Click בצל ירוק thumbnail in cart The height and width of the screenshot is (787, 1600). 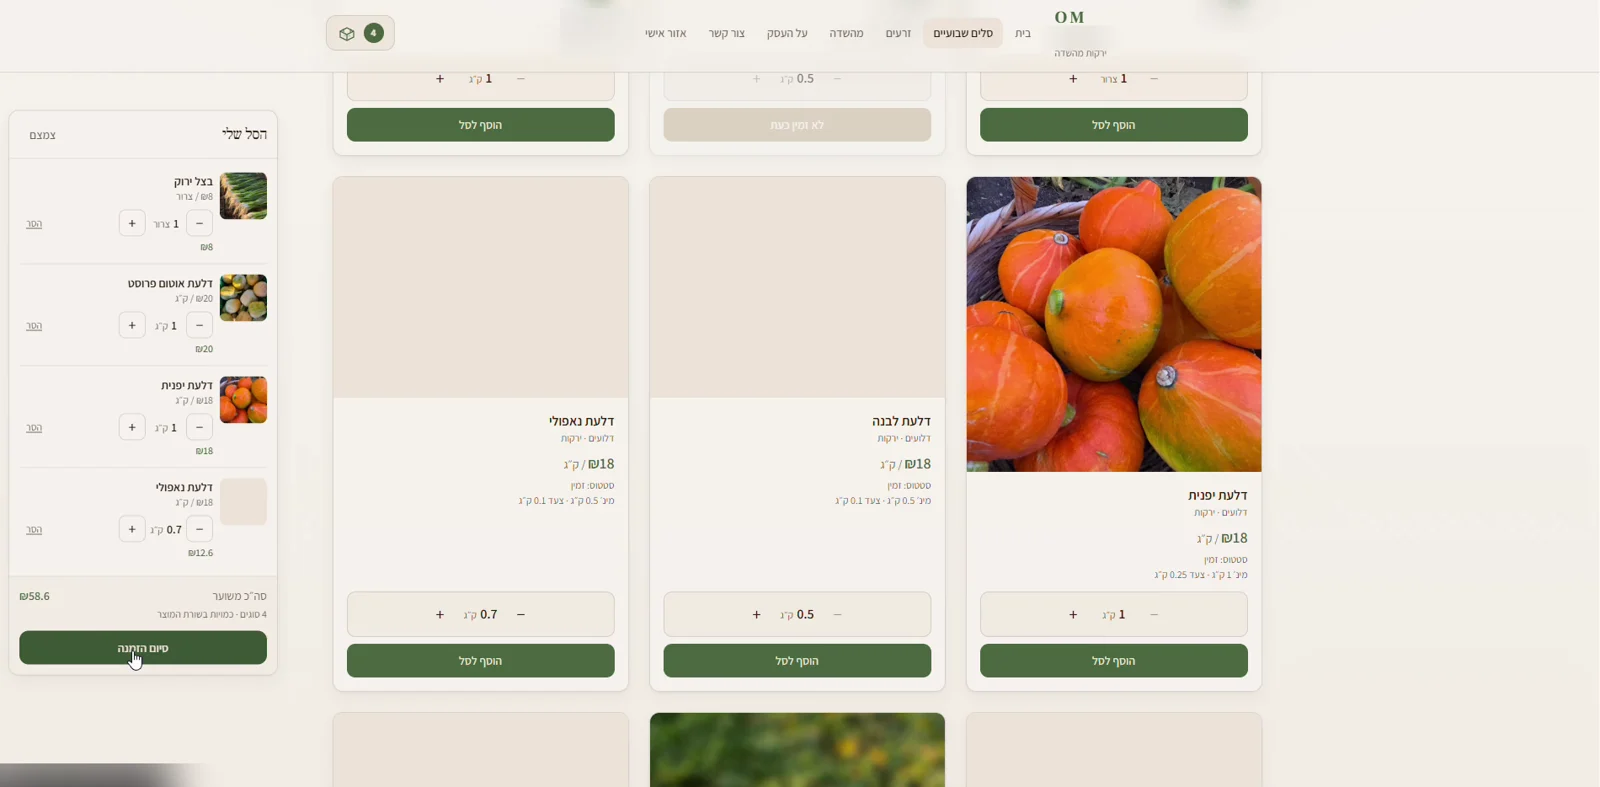pos(243,196)
